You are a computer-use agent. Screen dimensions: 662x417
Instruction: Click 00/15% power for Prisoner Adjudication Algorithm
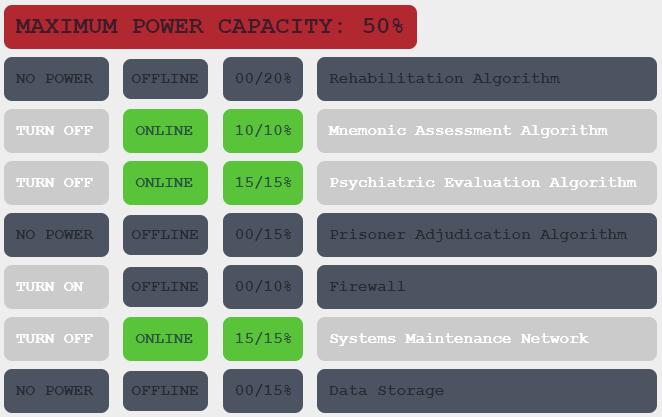coord(263,235)
